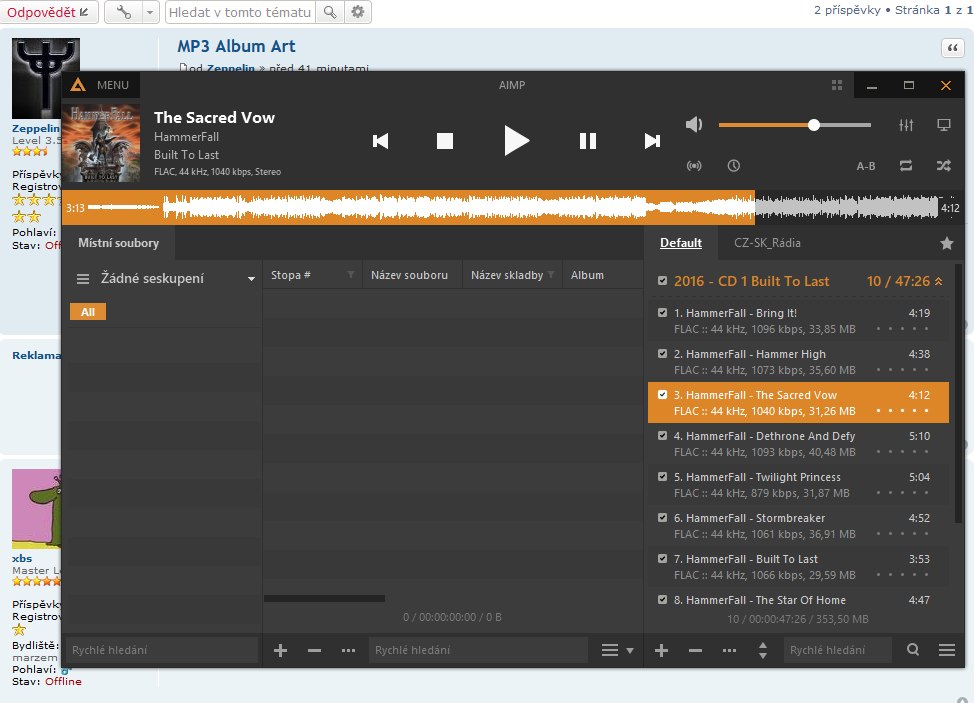Viewport: 974px width, 703px height.
Task: Click the library Rychlé hledání search field
Action: click(x=478, y=650)
